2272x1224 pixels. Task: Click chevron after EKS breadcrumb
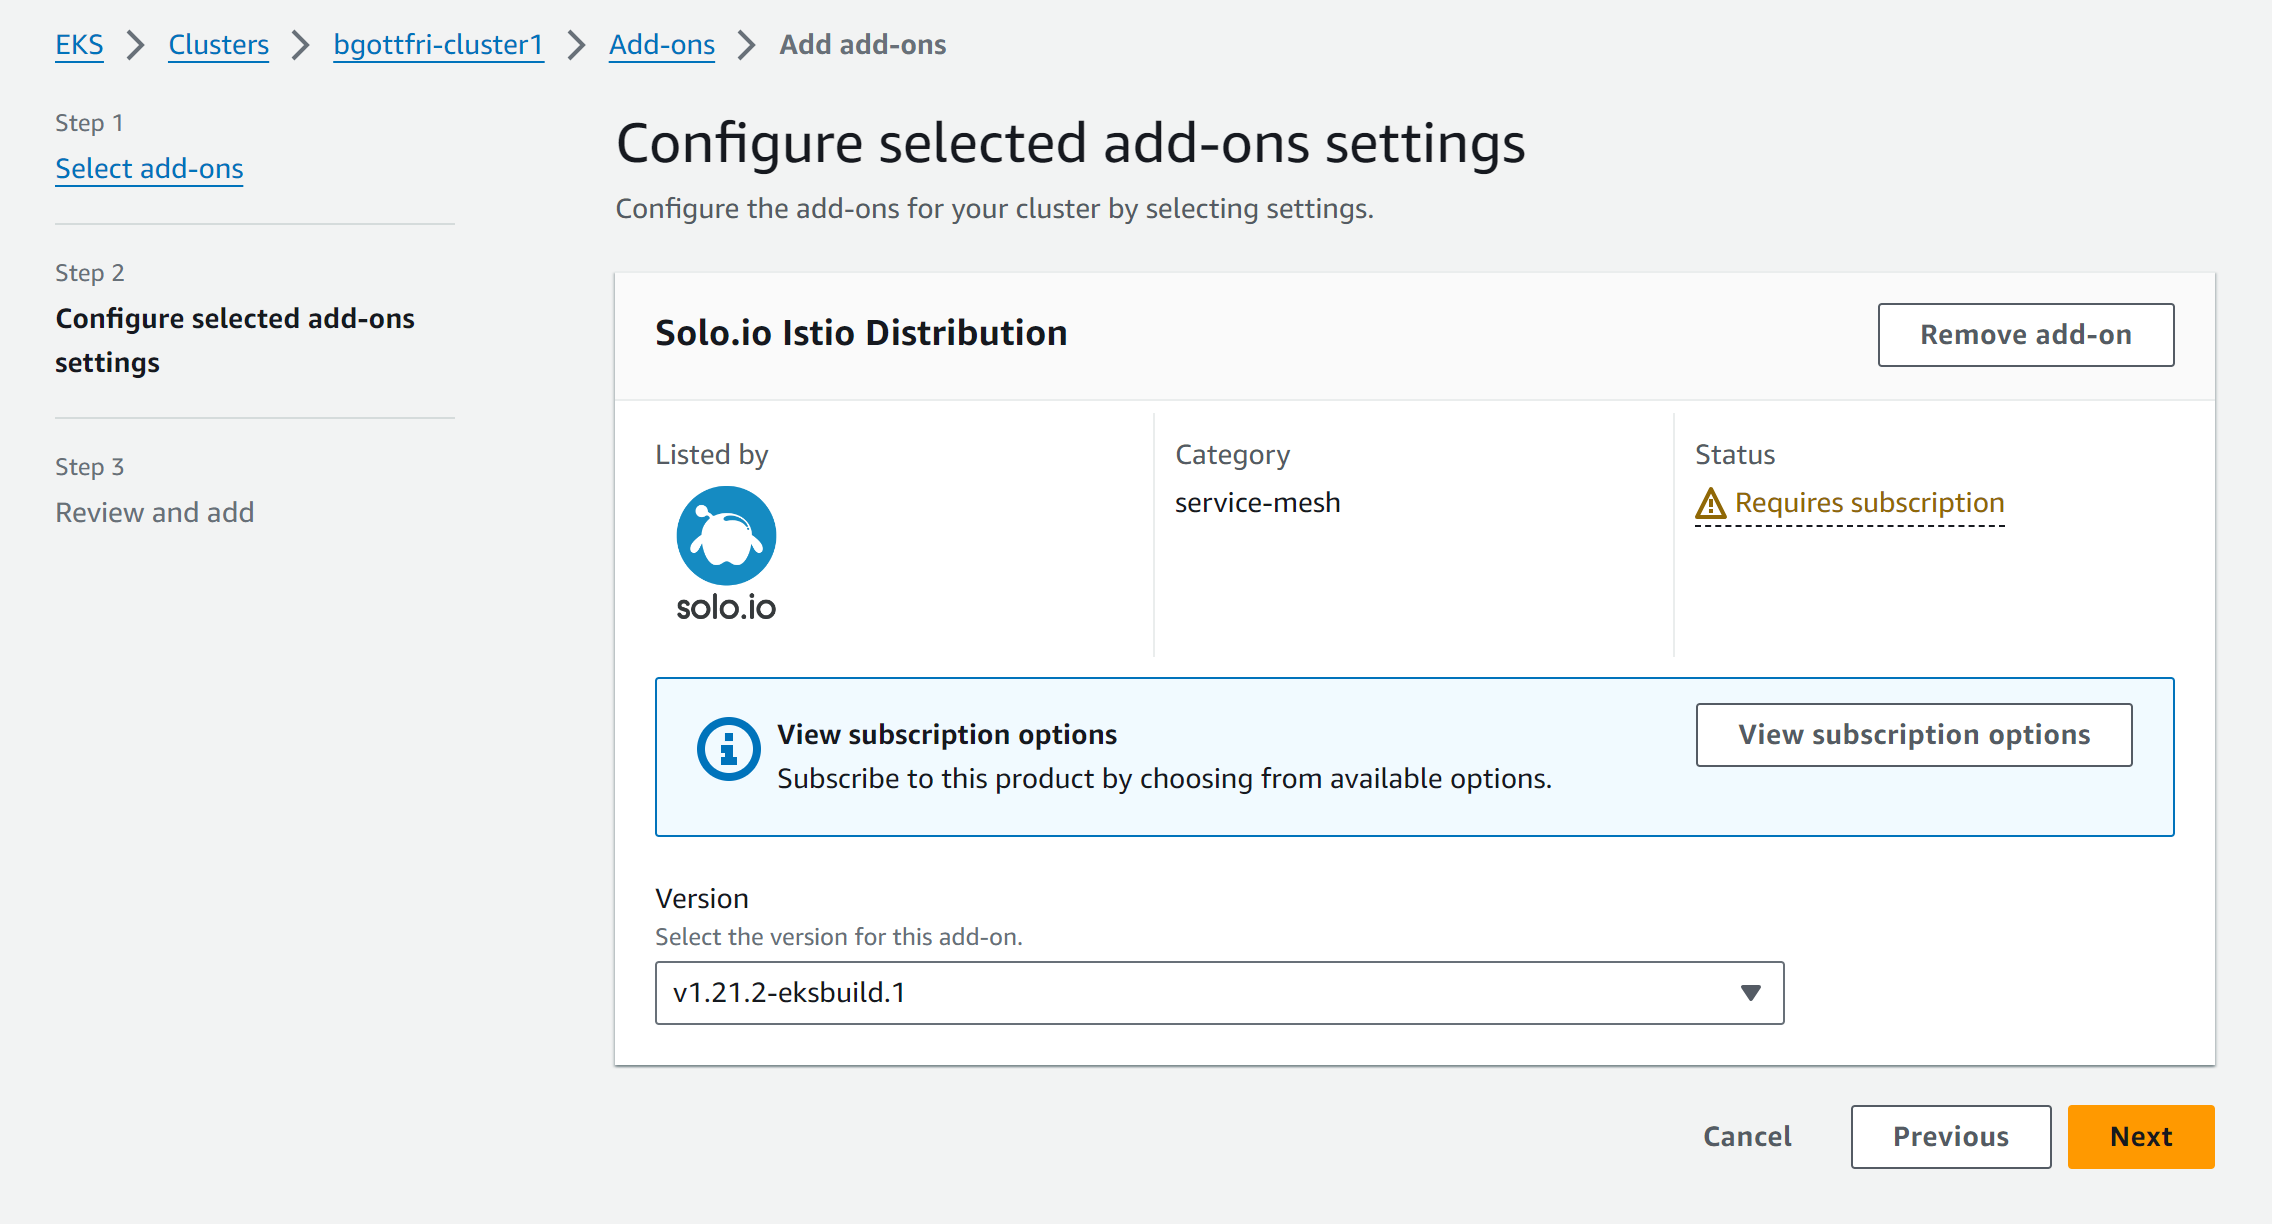point(136,45)
